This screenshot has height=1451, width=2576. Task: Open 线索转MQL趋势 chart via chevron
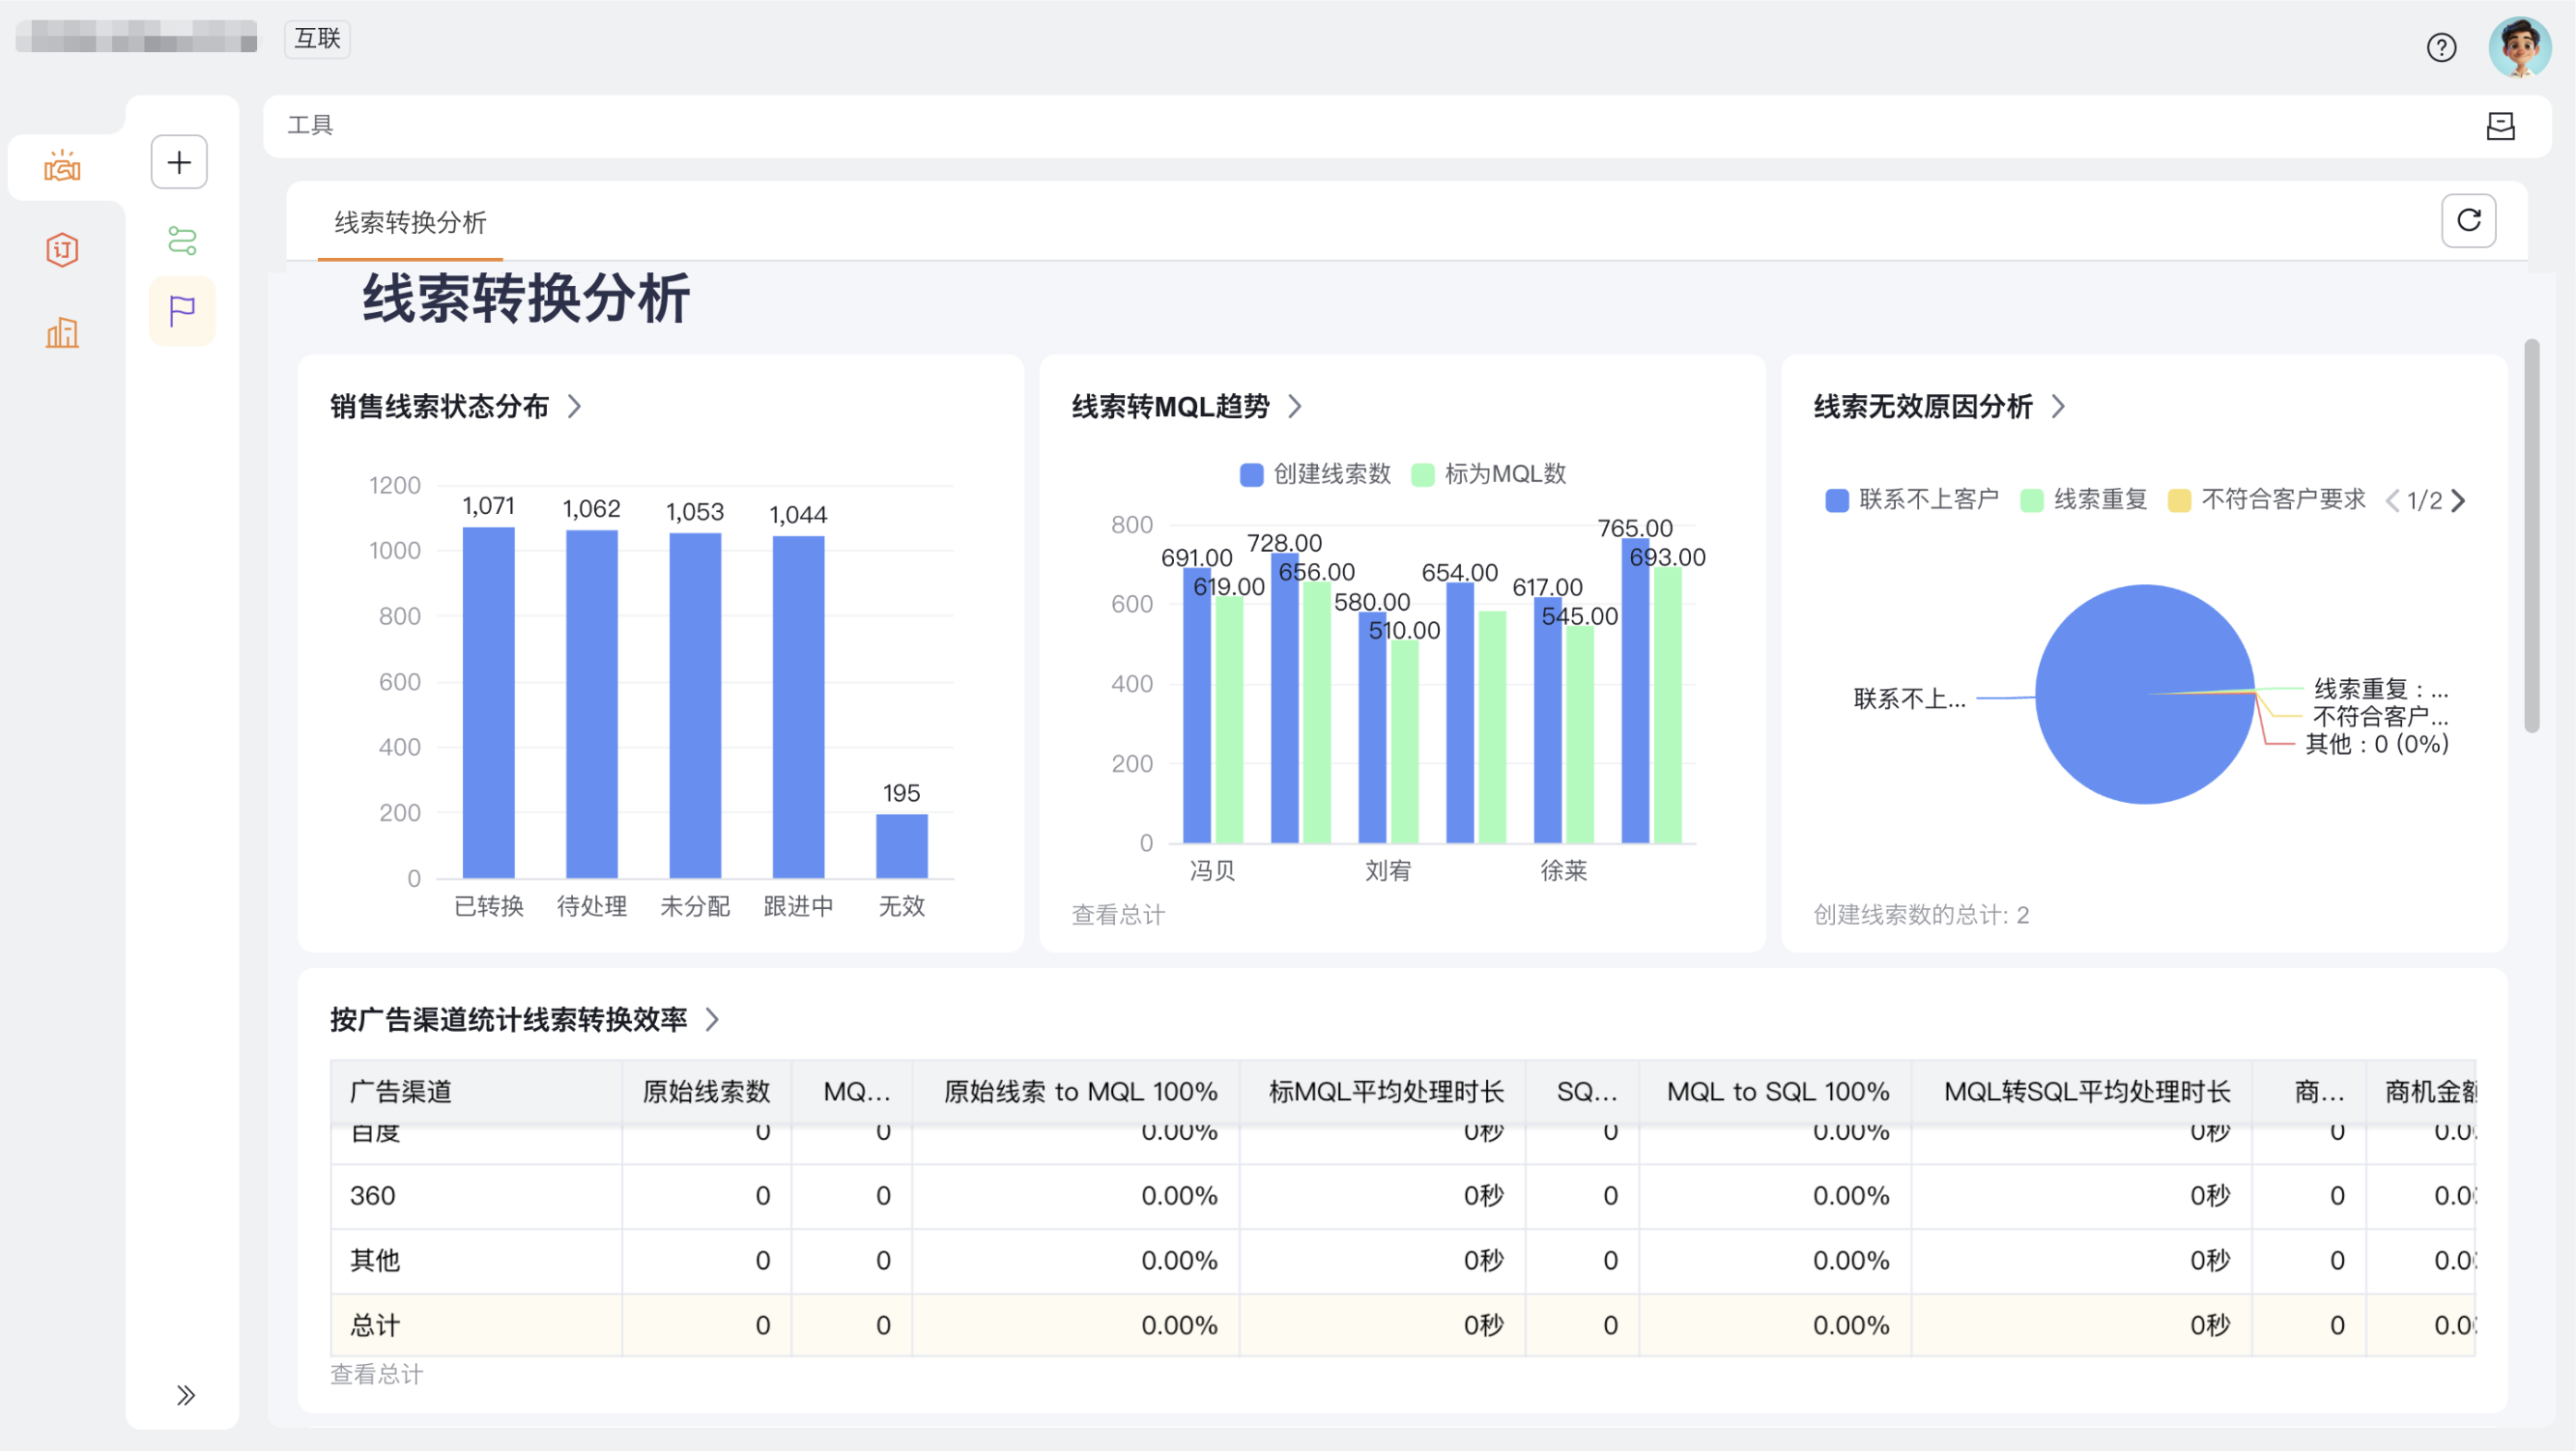[1295, 406]
